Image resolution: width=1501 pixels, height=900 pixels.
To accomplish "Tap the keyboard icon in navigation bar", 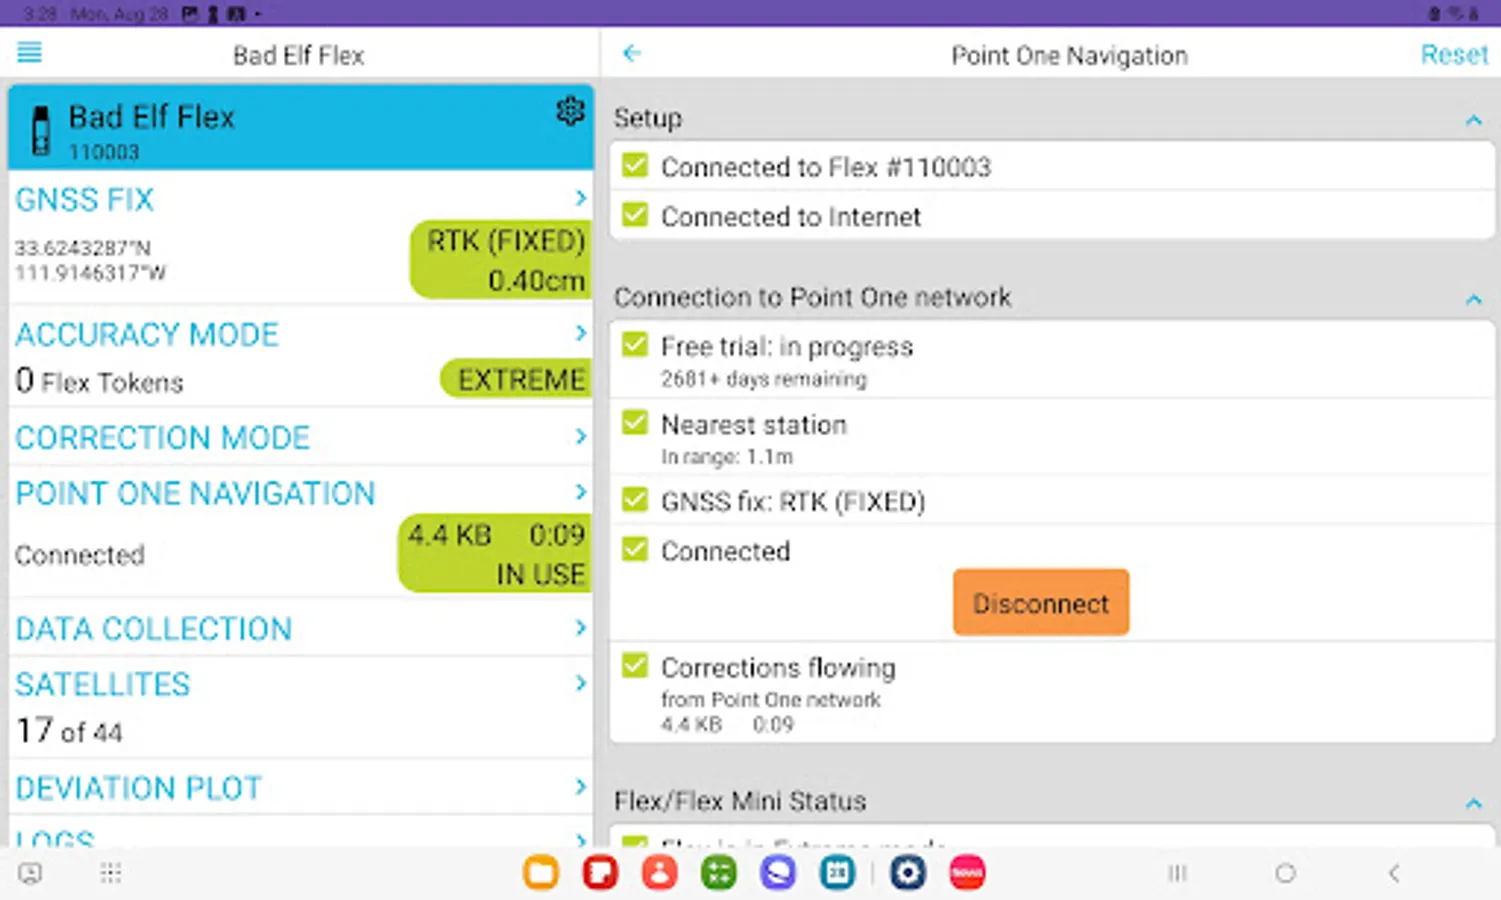I will pyautogui.click(x=31, y=873).
